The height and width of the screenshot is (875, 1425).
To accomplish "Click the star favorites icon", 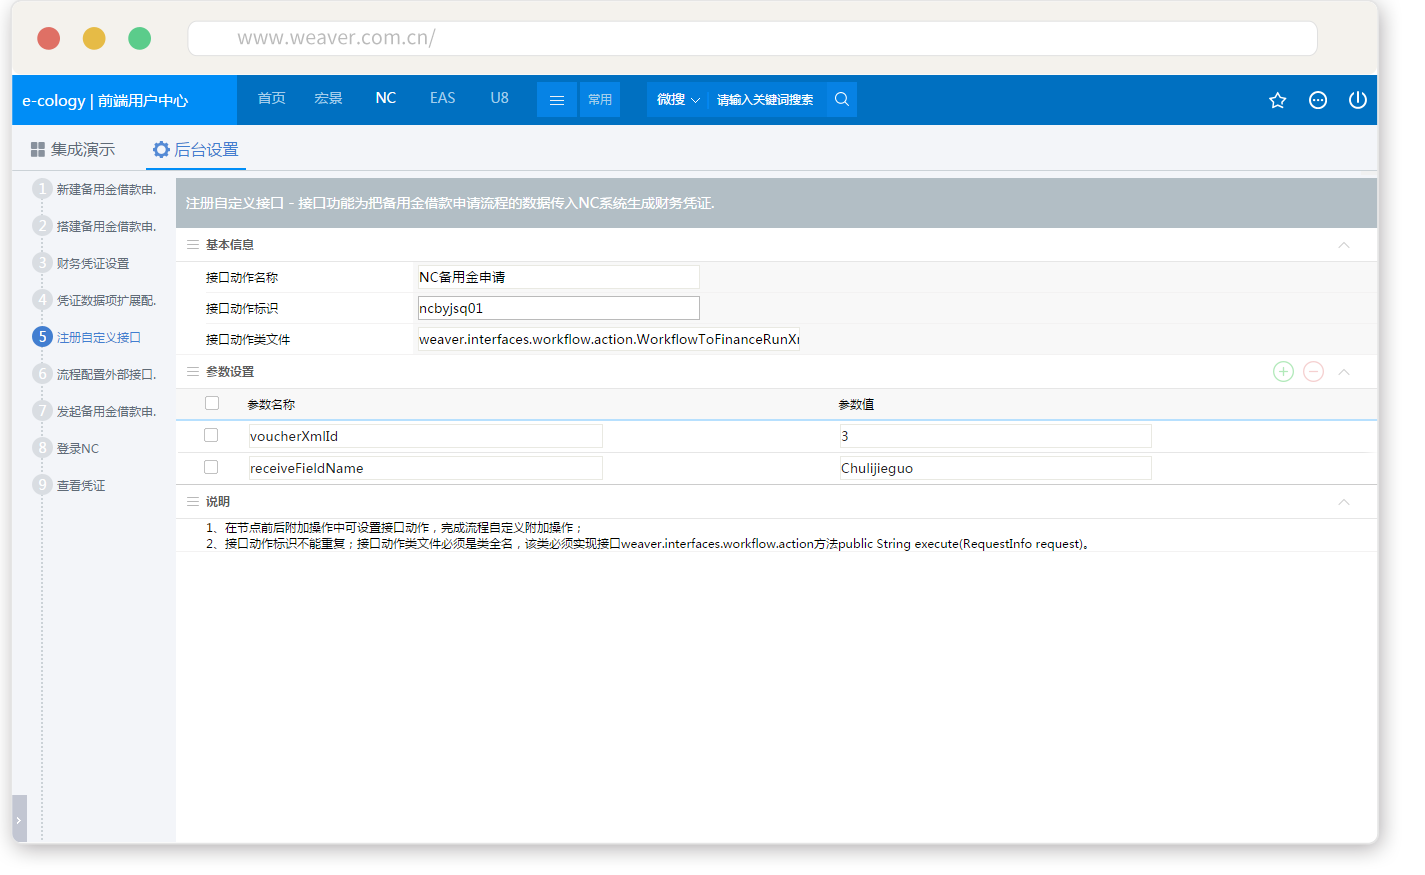I will [x=1277, y=100].
